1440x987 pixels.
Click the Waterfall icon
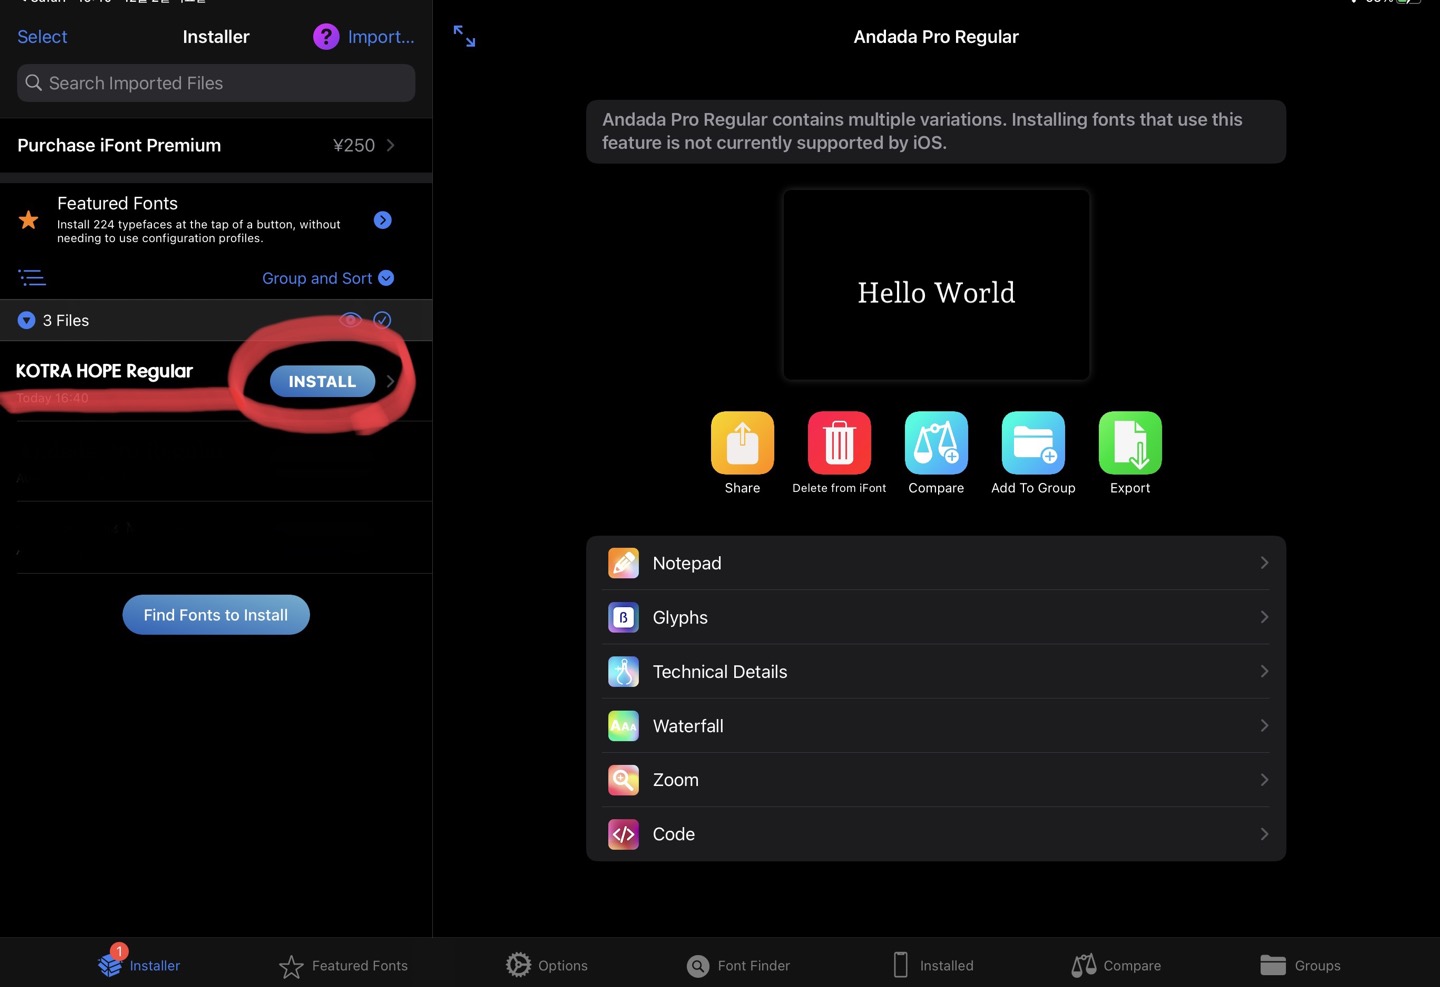click(623, 725)
